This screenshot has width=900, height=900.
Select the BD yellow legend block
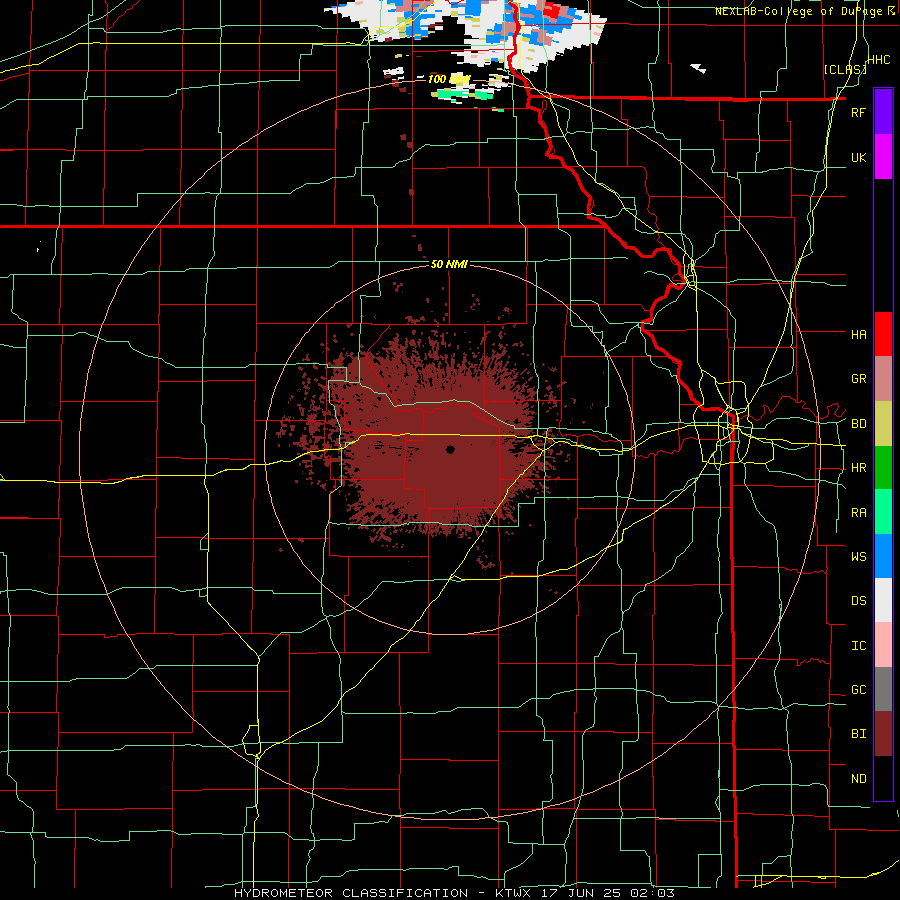[883, 424]
